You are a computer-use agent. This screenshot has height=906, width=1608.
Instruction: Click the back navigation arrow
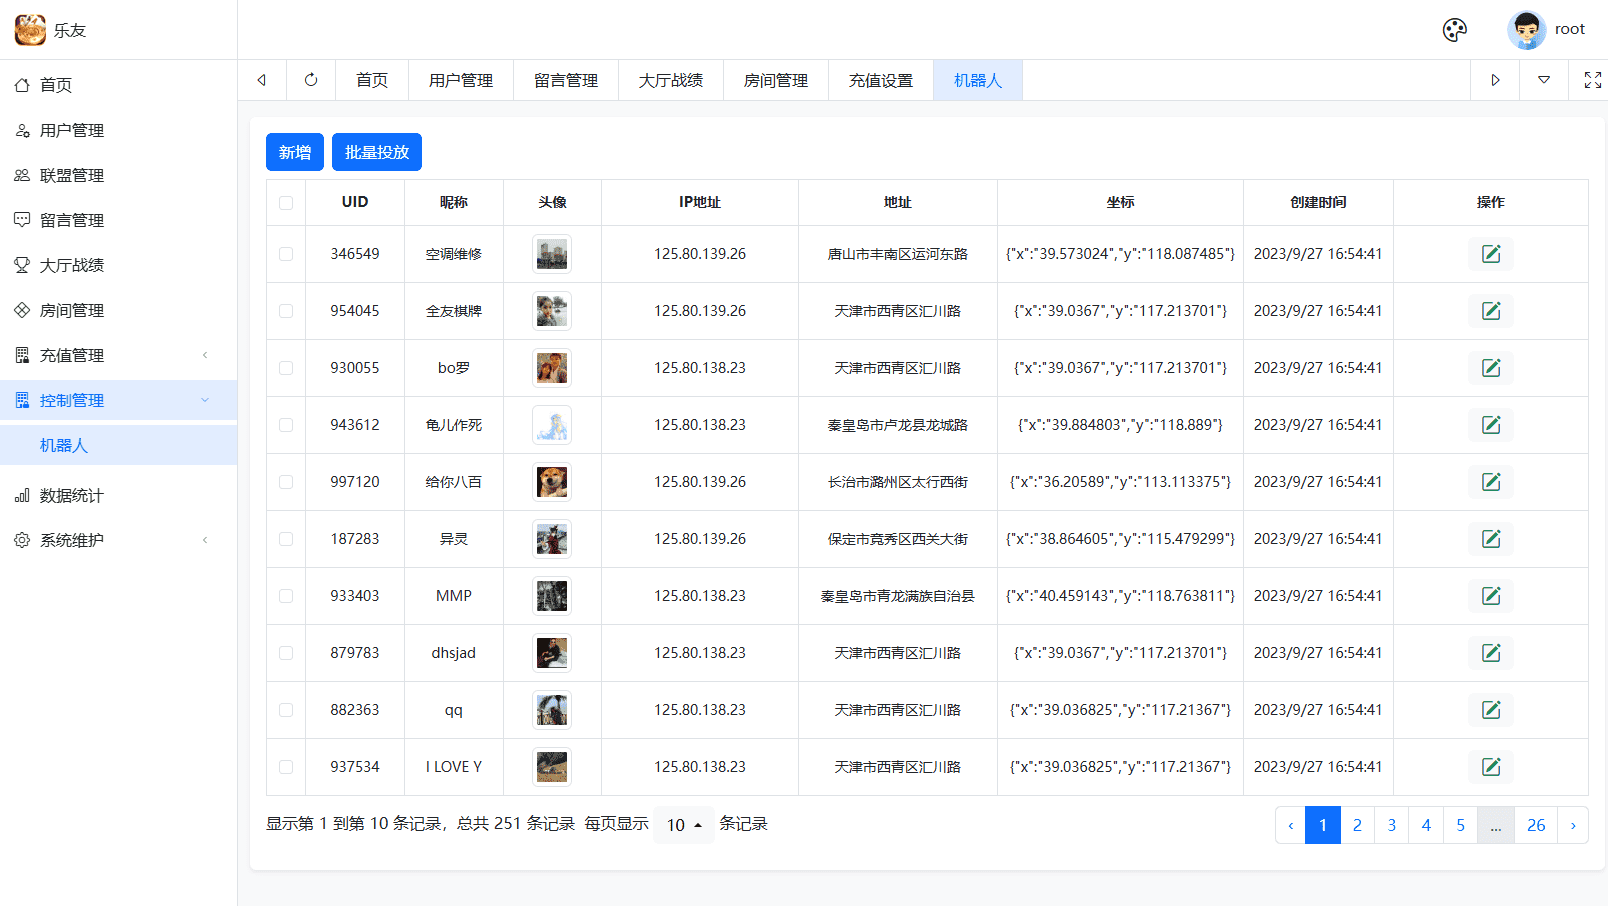pyautogui.click(x=262, y=80)
